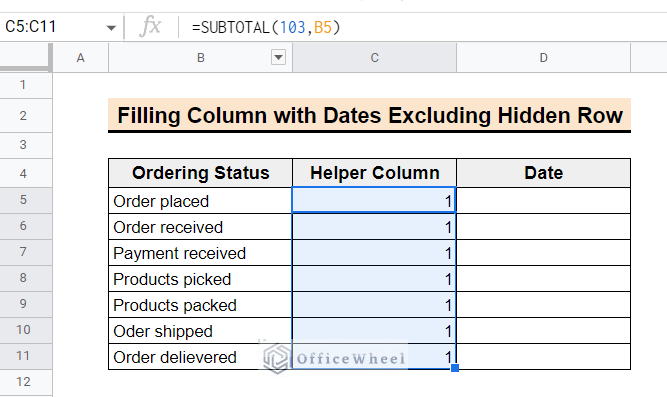This screenshot has width=667, height=397.
Task: Click the 'Date' header cell
Action: pos(543,173)
